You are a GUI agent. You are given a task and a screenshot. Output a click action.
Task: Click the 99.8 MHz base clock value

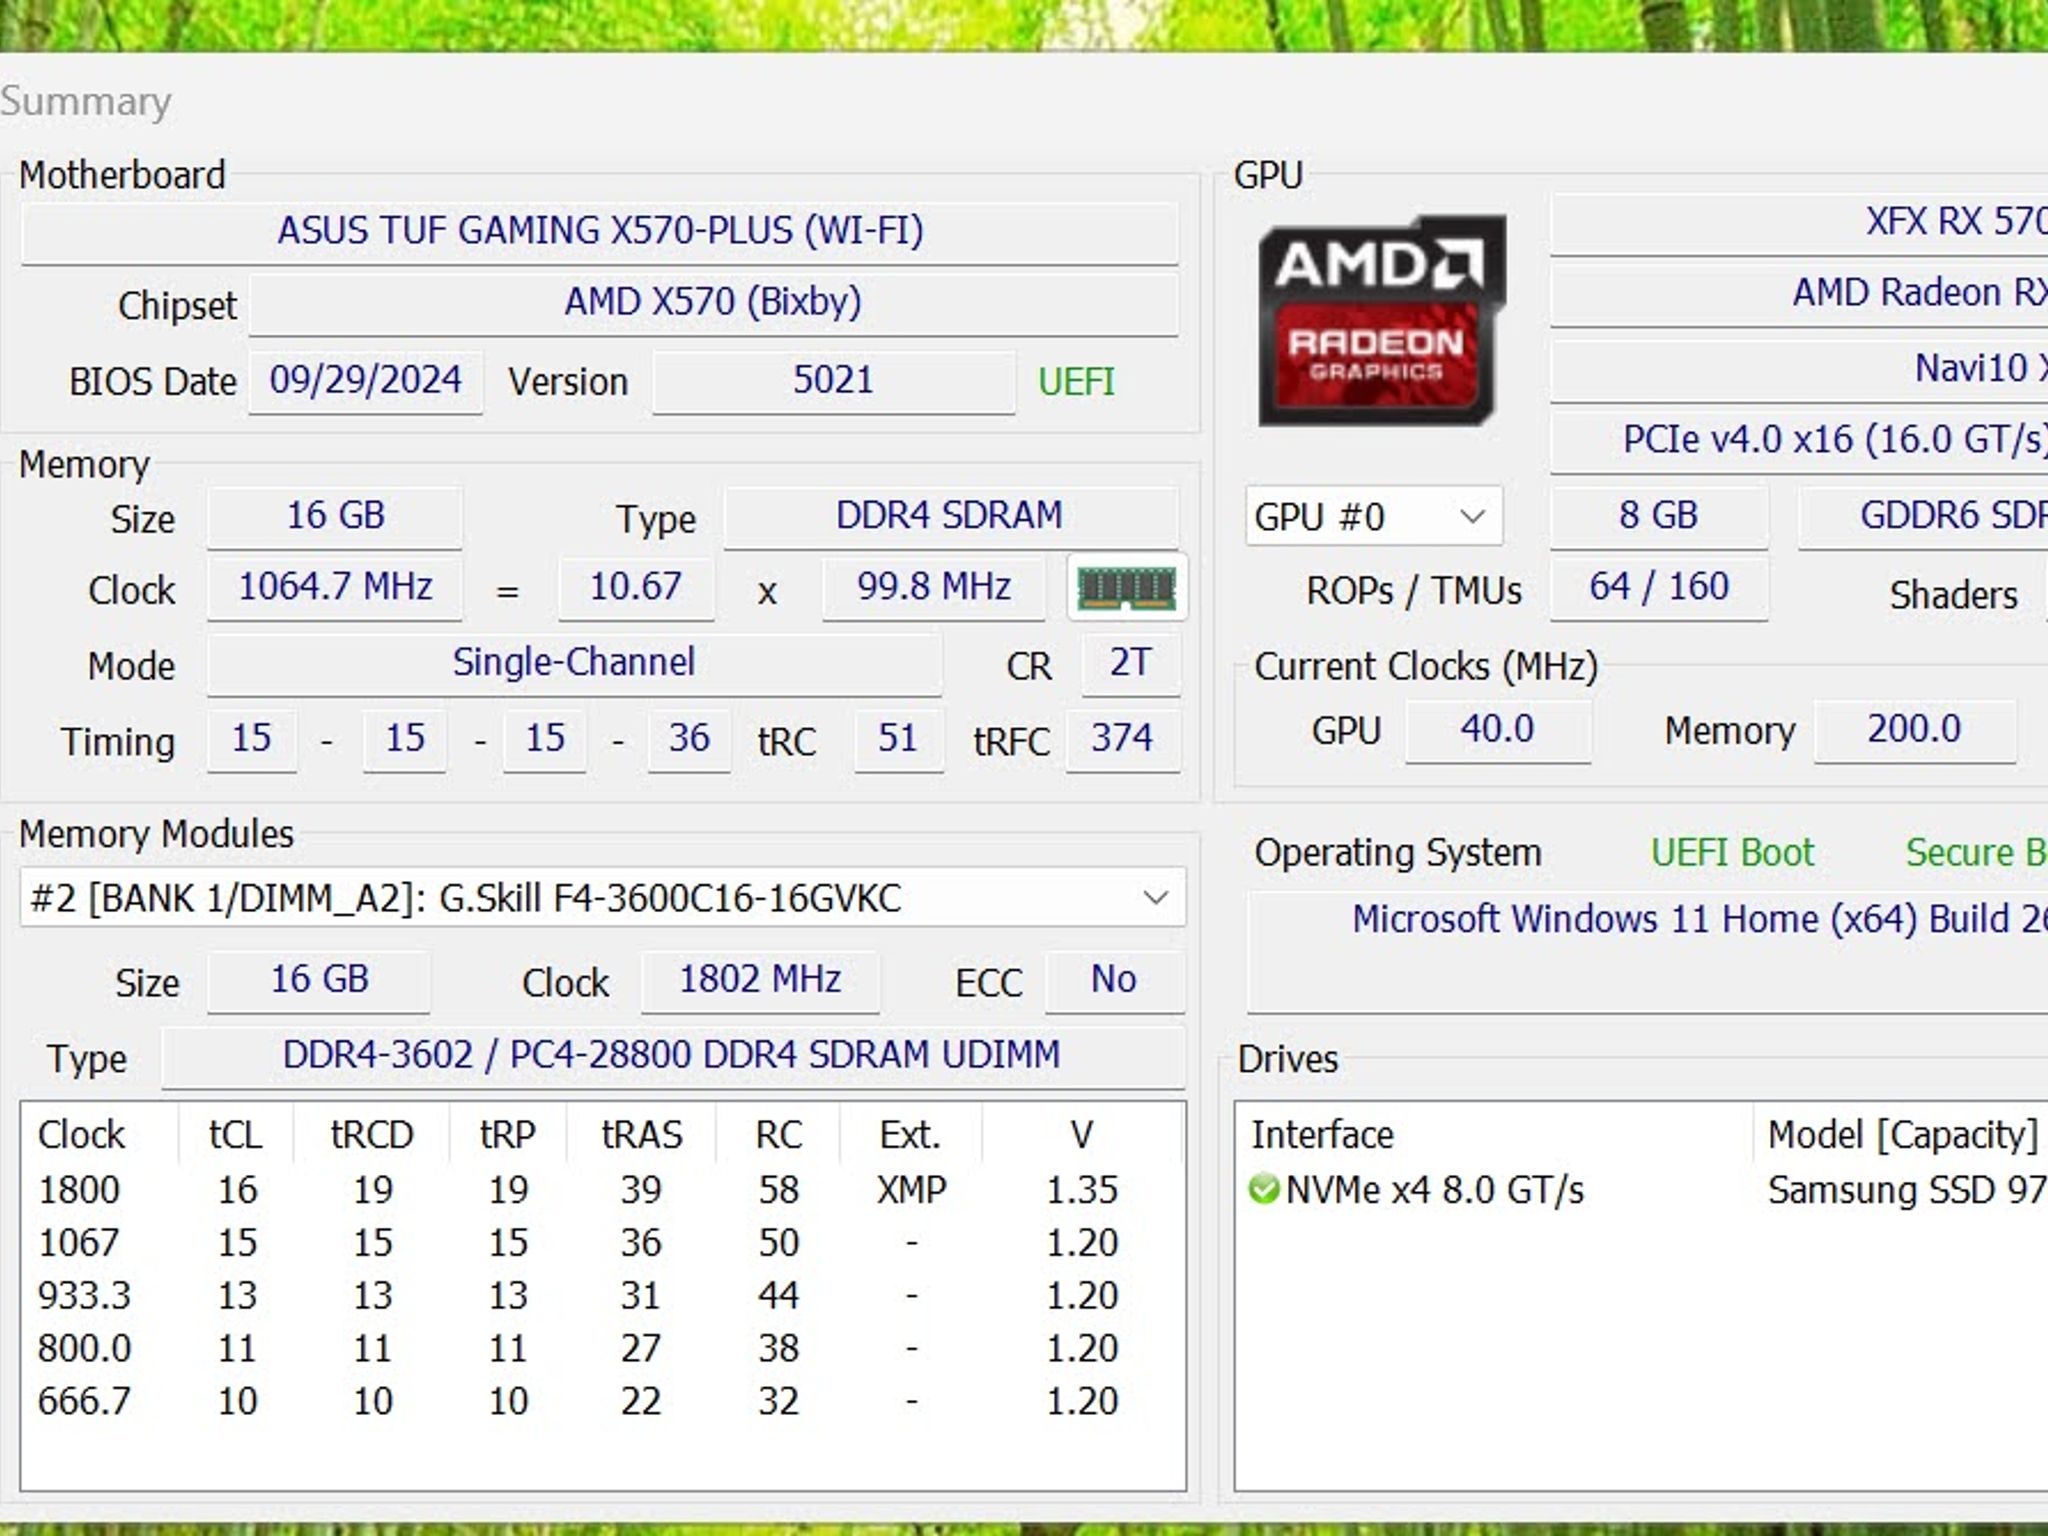click(934, 587)
